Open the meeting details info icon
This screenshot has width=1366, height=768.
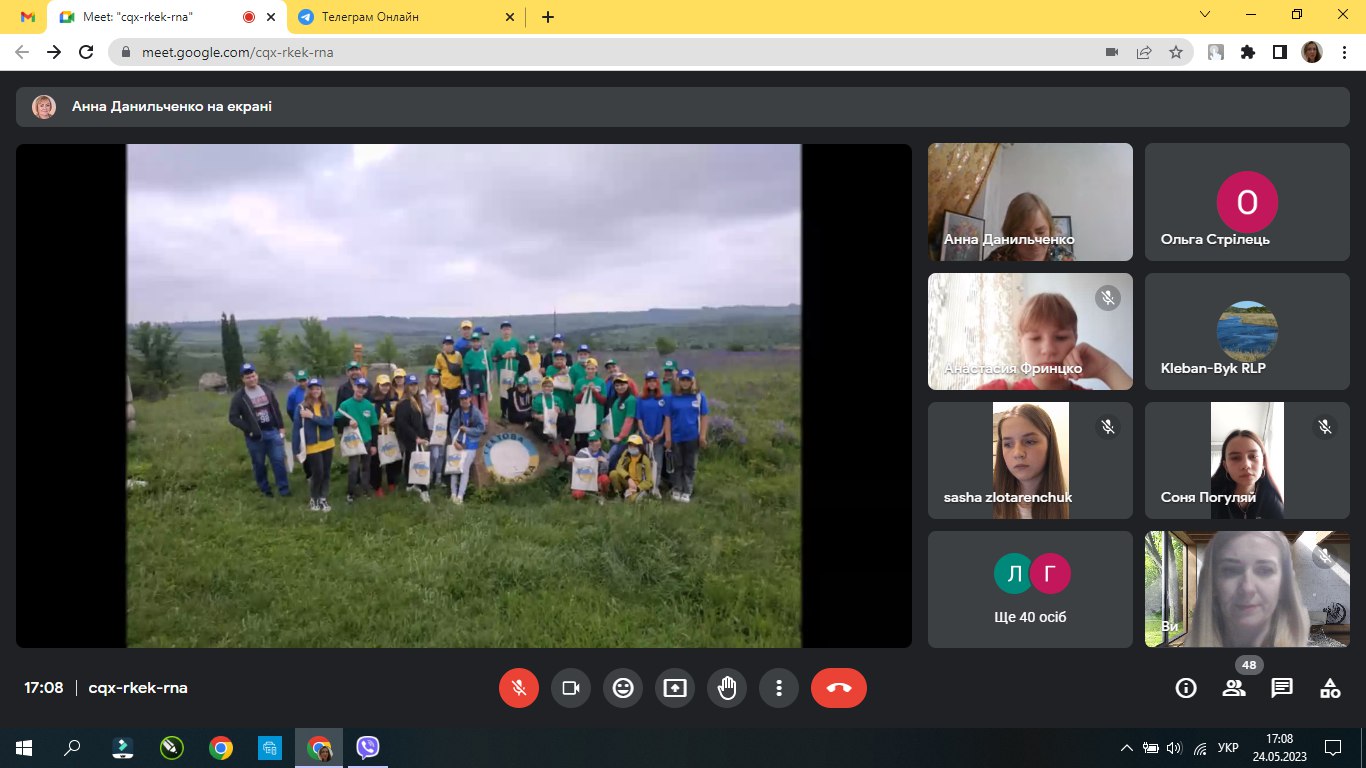pyautogui.click(x=1186, y=688)
